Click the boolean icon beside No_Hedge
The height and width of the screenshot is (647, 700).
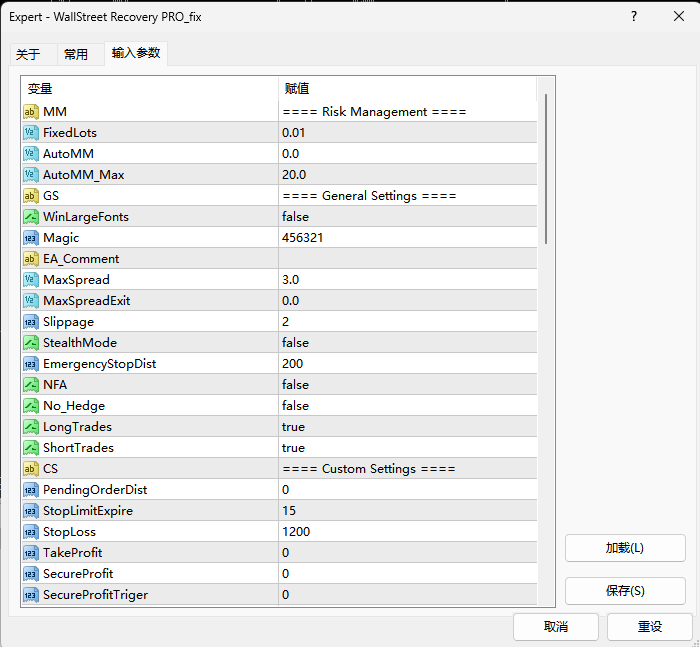(31, 405)
